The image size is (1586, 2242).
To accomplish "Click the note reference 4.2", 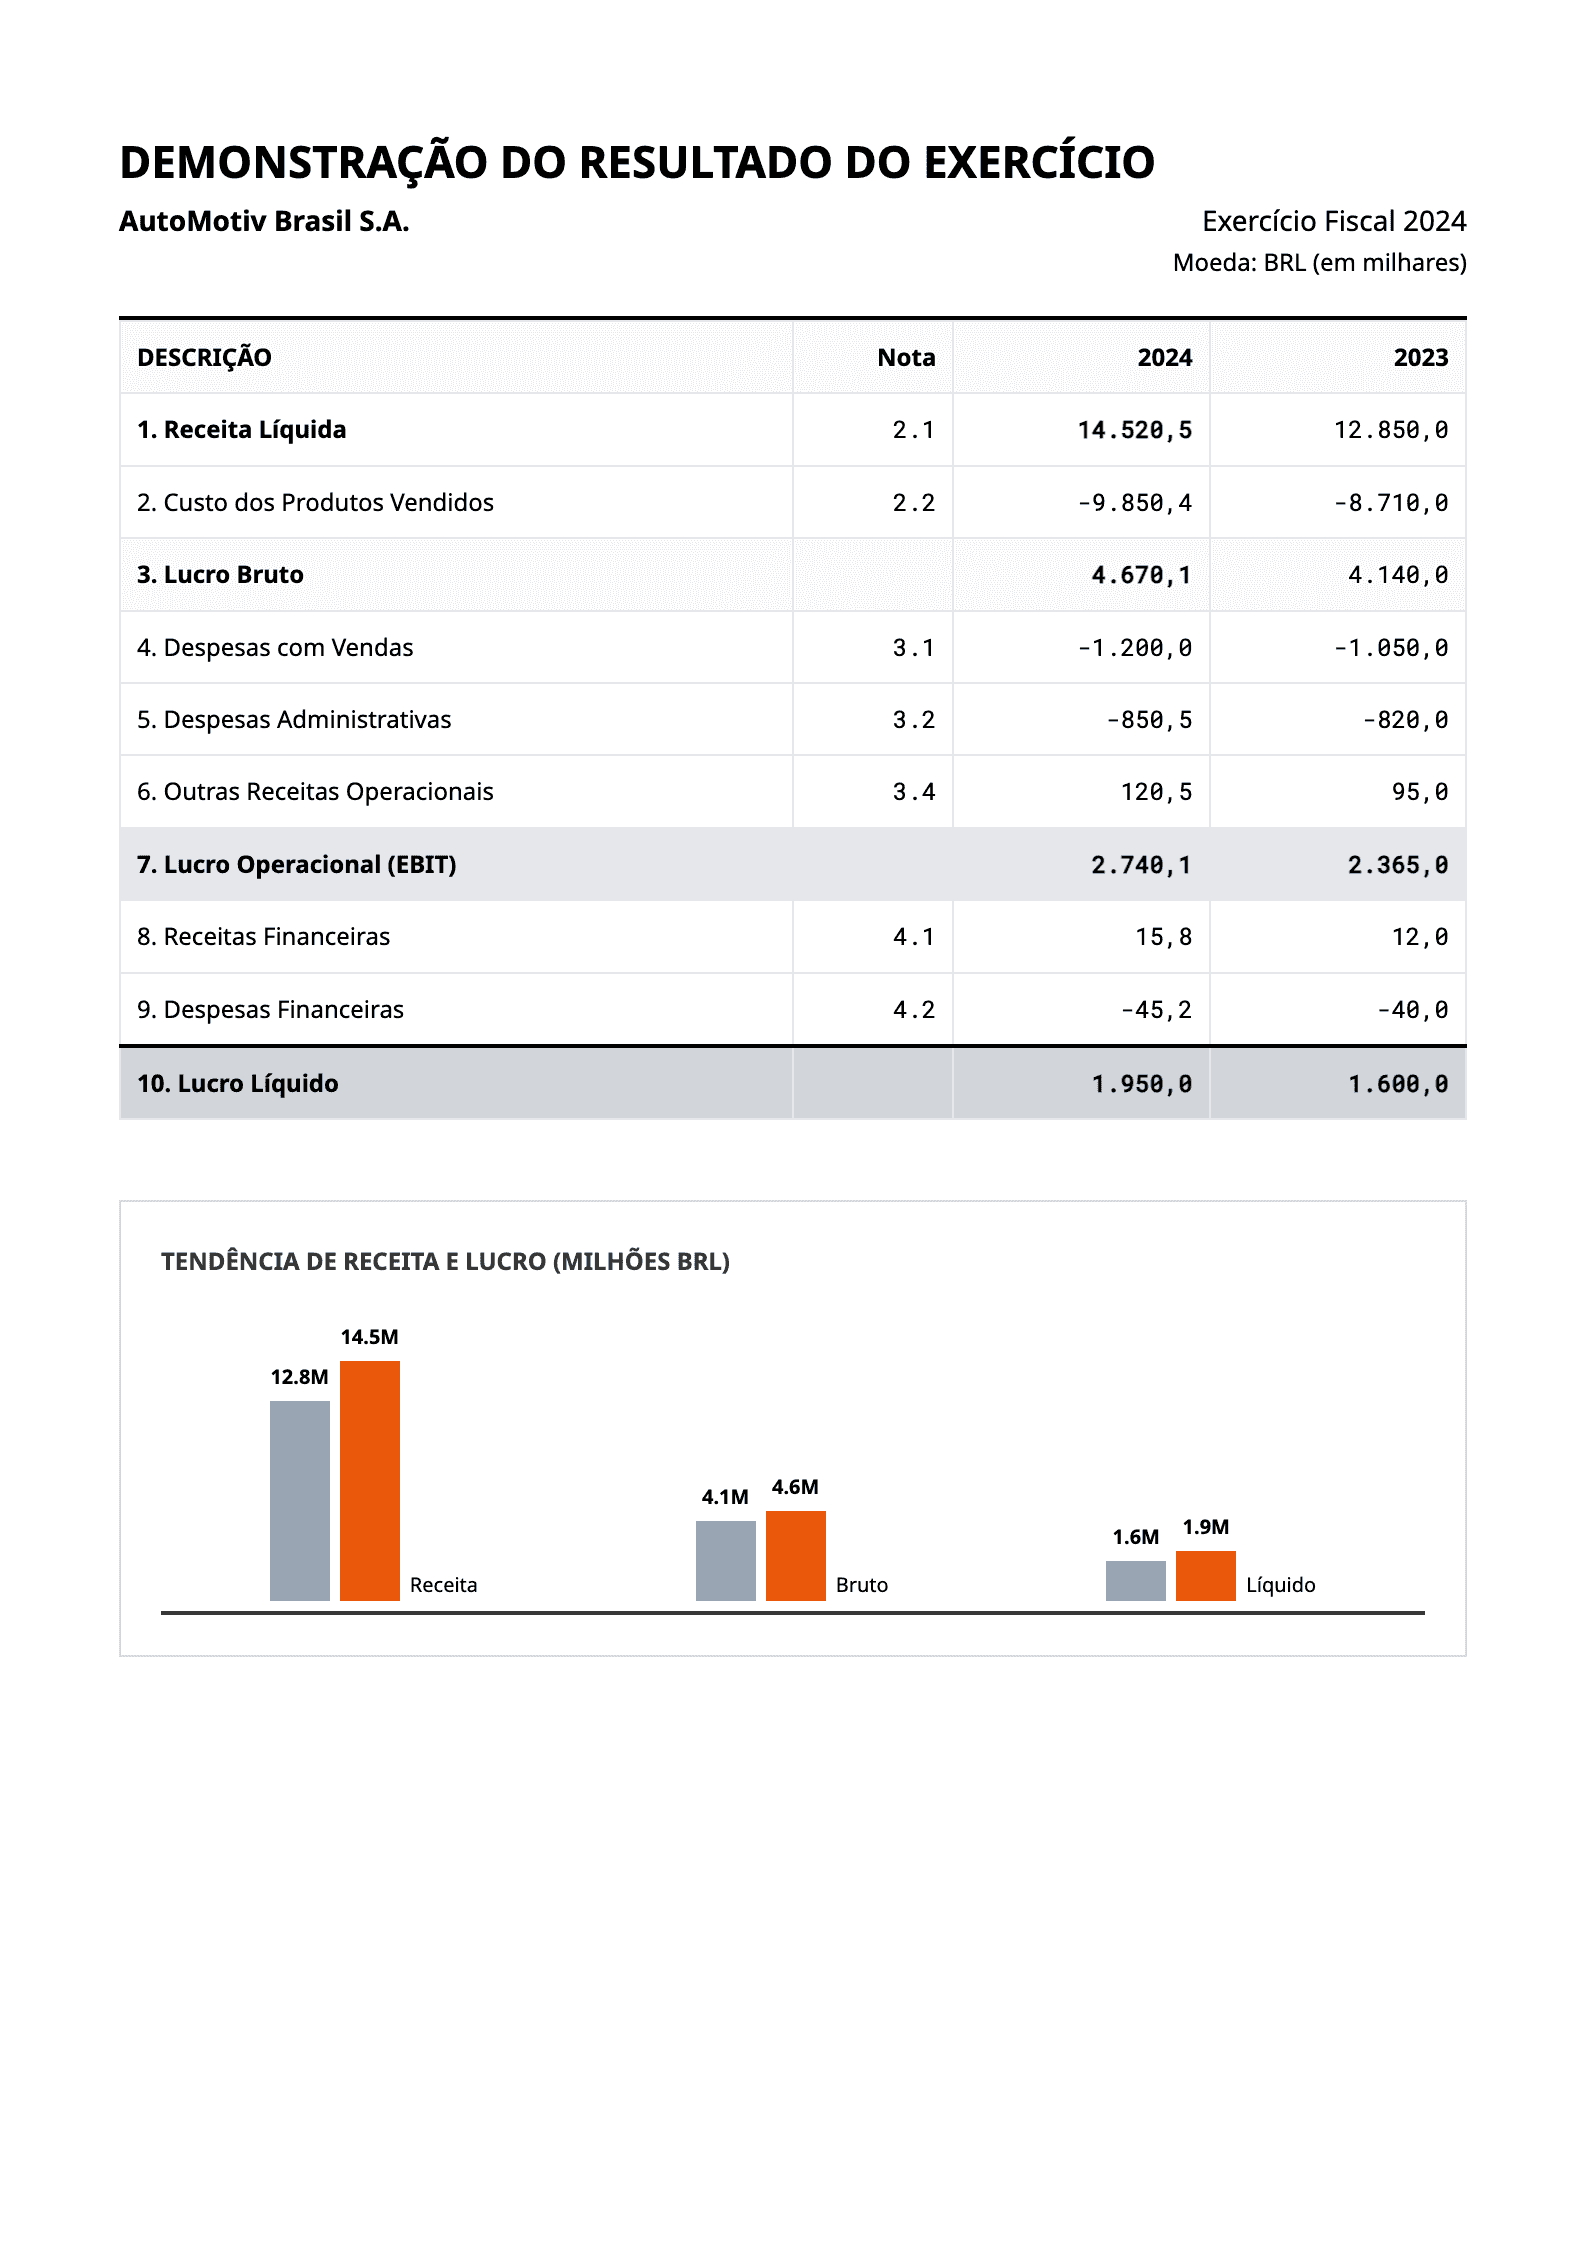I will click(914, 1010).
